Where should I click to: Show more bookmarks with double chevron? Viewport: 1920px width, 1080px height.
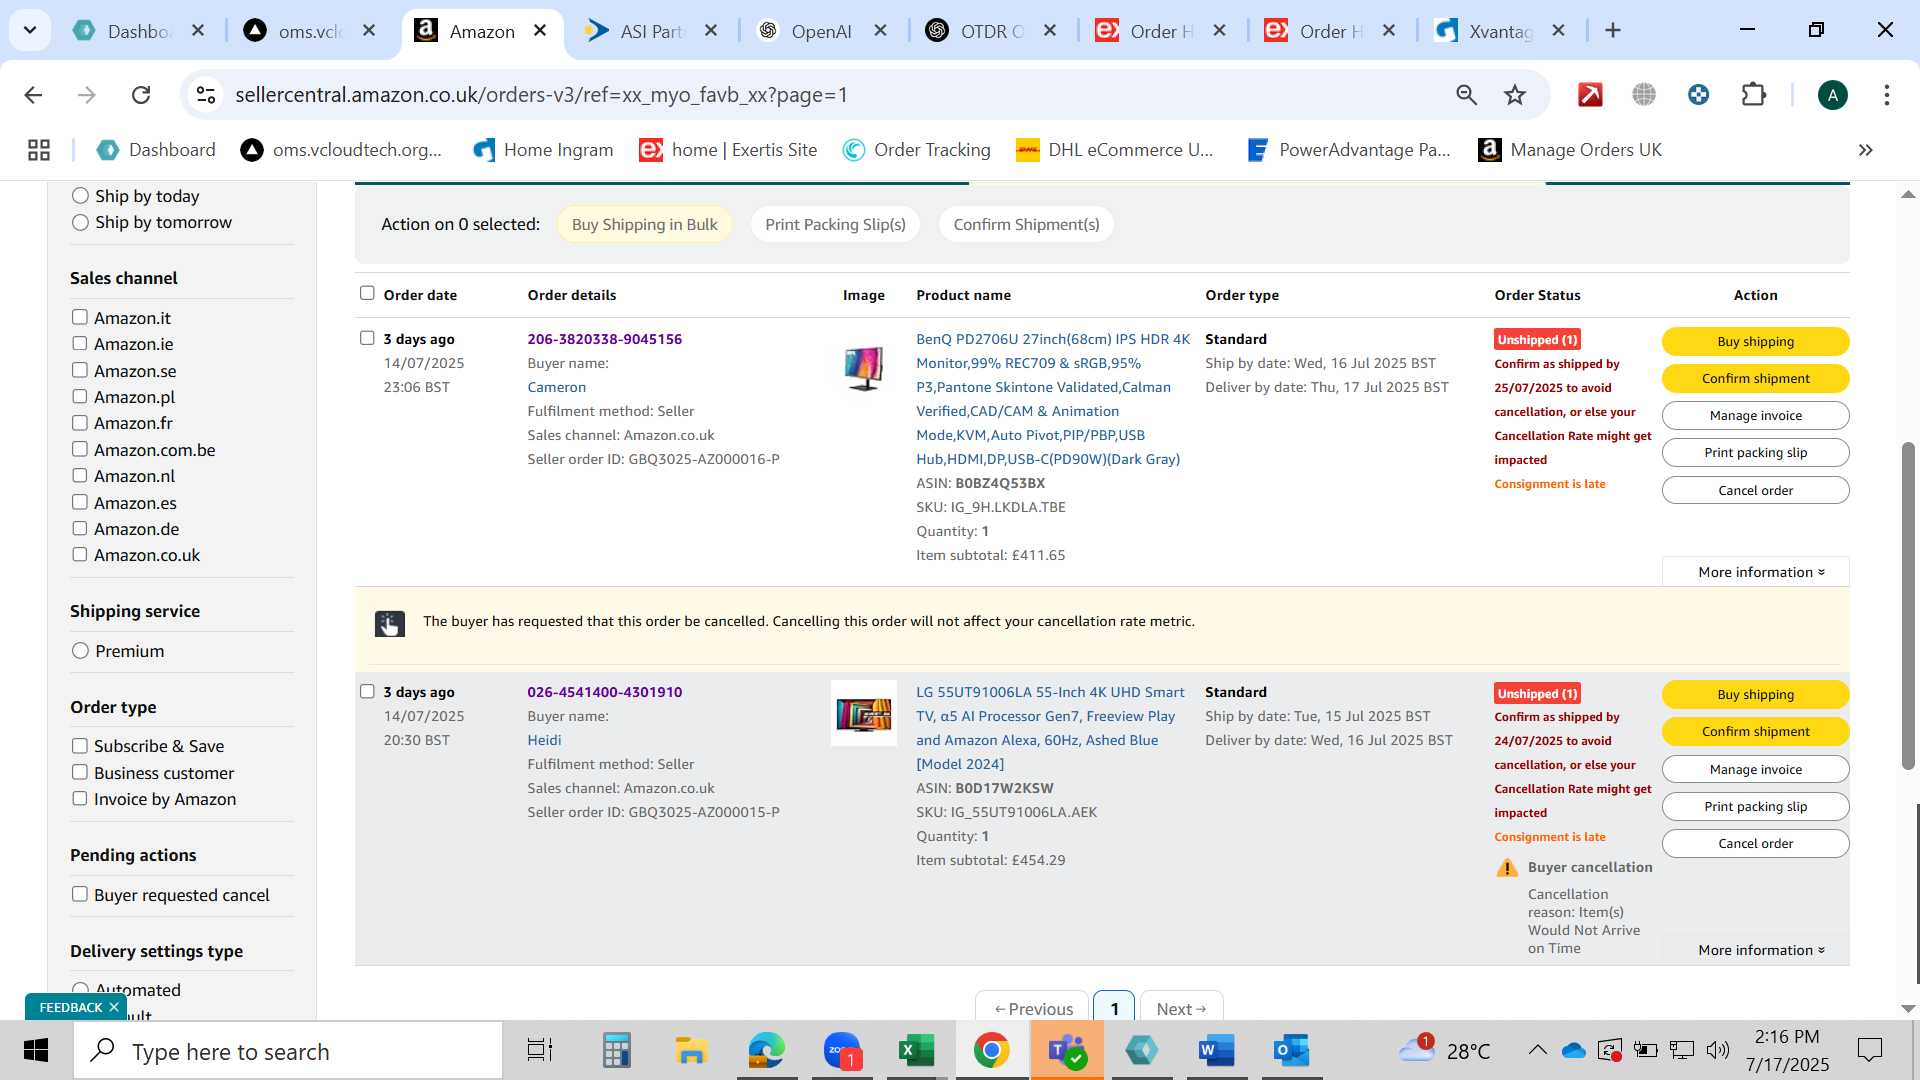tap(1865, 150)
